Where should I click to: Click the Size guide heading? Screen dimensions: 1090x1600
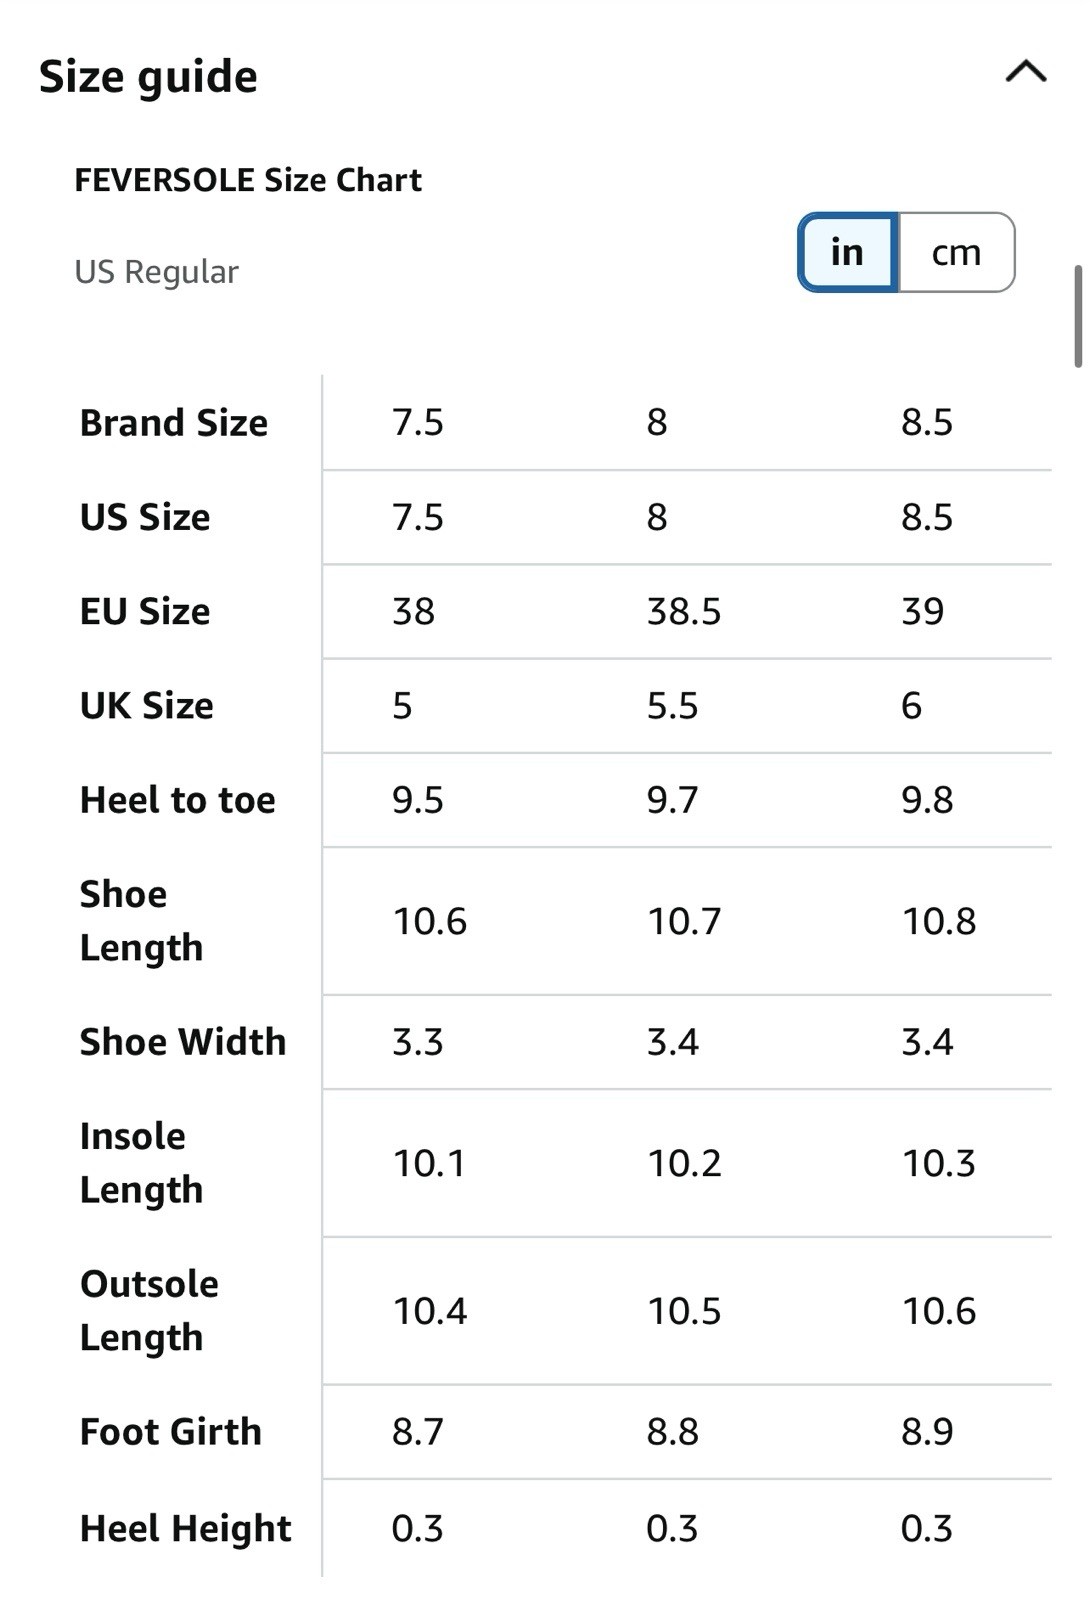tap(148, 77)
